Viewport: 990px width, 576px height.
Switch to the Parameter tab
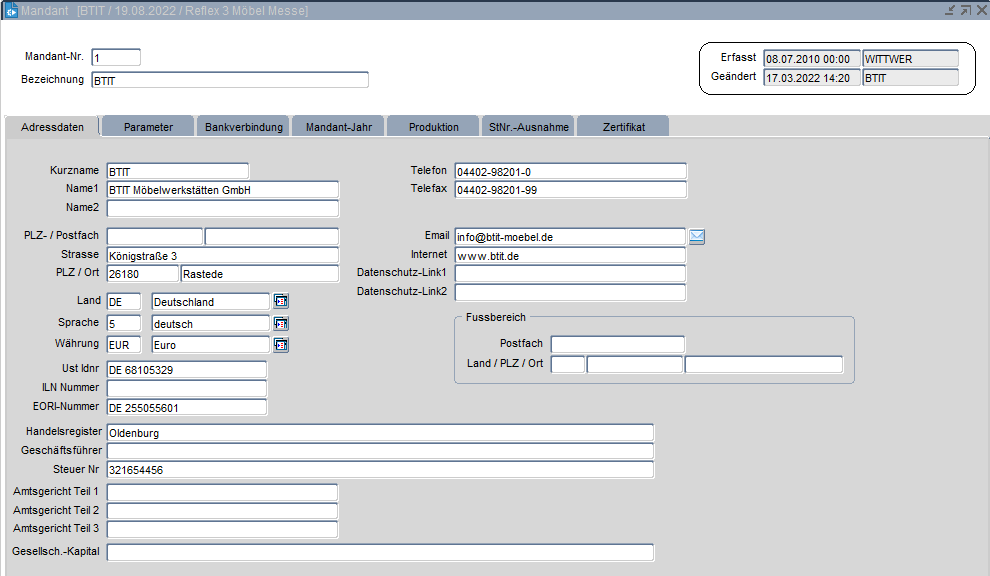(x=148, y=127)
